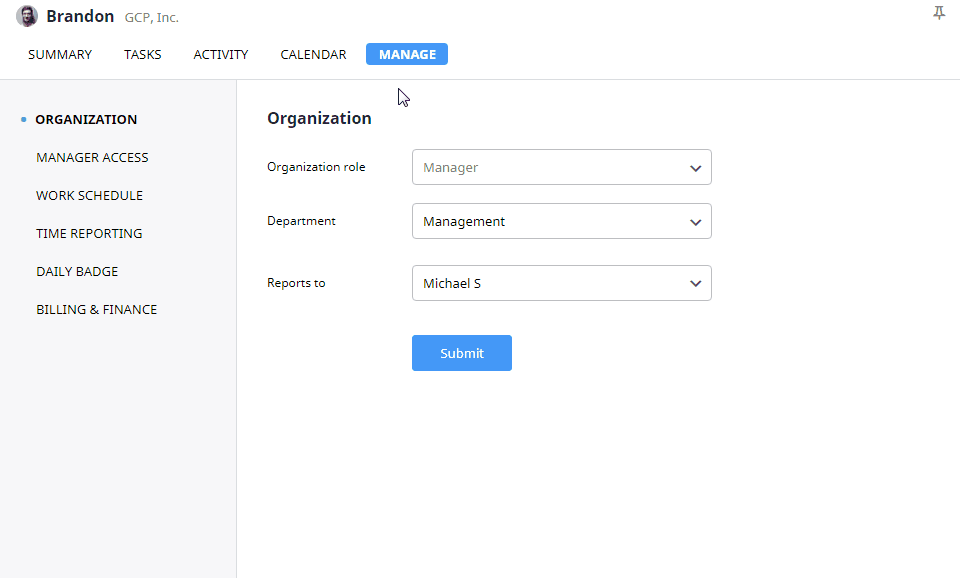Select the Manage tab
960x578 pixels.
407,55
